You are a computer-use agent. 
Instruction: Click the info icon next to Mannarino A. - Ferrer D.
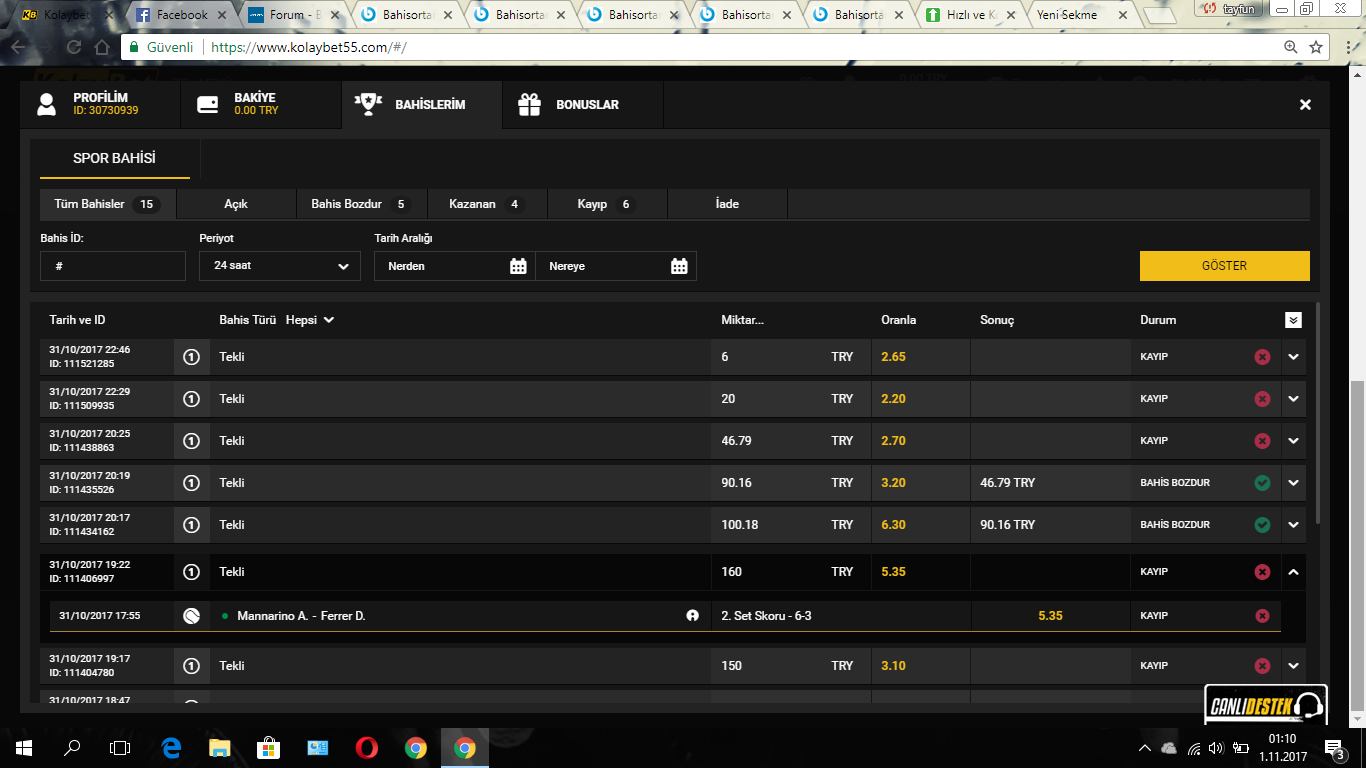coord(692,616)
